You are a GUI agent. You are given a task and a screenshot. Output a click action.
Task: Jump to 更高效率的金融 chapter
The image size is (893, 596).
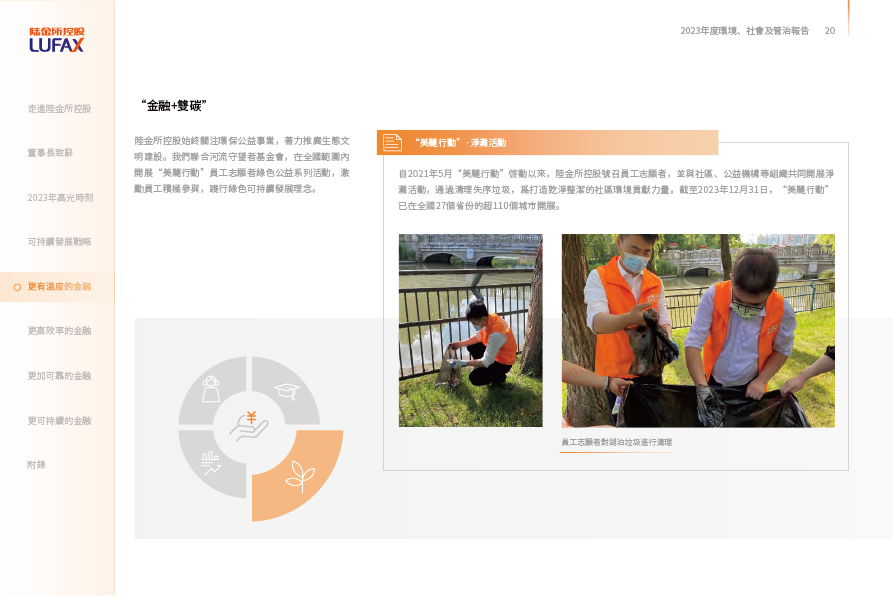click(x=59, y=331)
